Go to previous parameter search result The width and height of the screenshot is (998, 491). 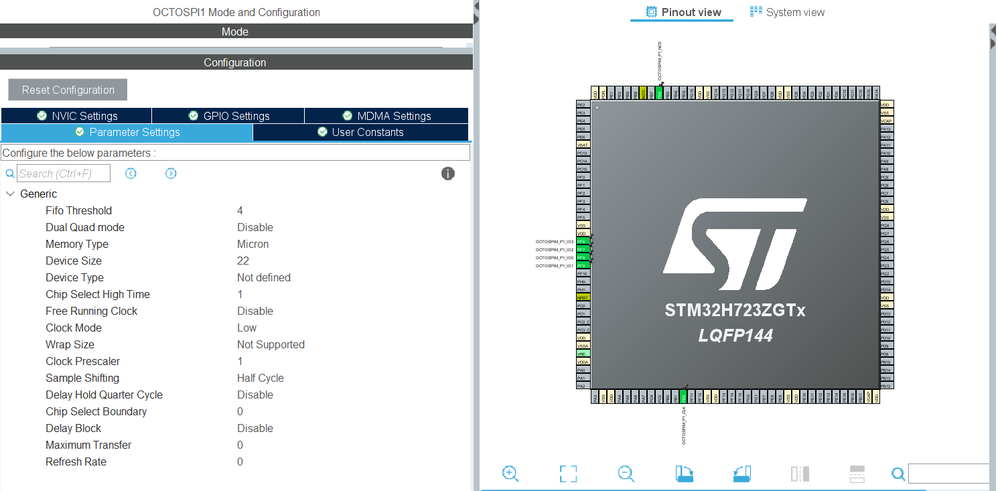pos(130,173)
